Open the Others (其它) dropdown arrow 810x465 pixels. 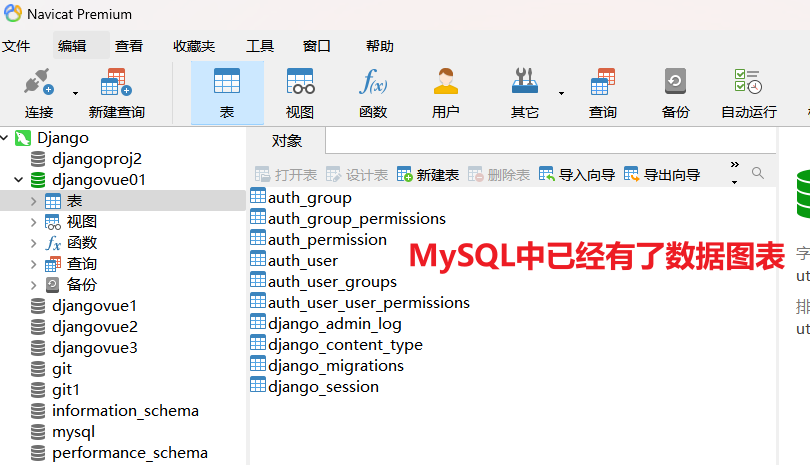click(562, 94)
